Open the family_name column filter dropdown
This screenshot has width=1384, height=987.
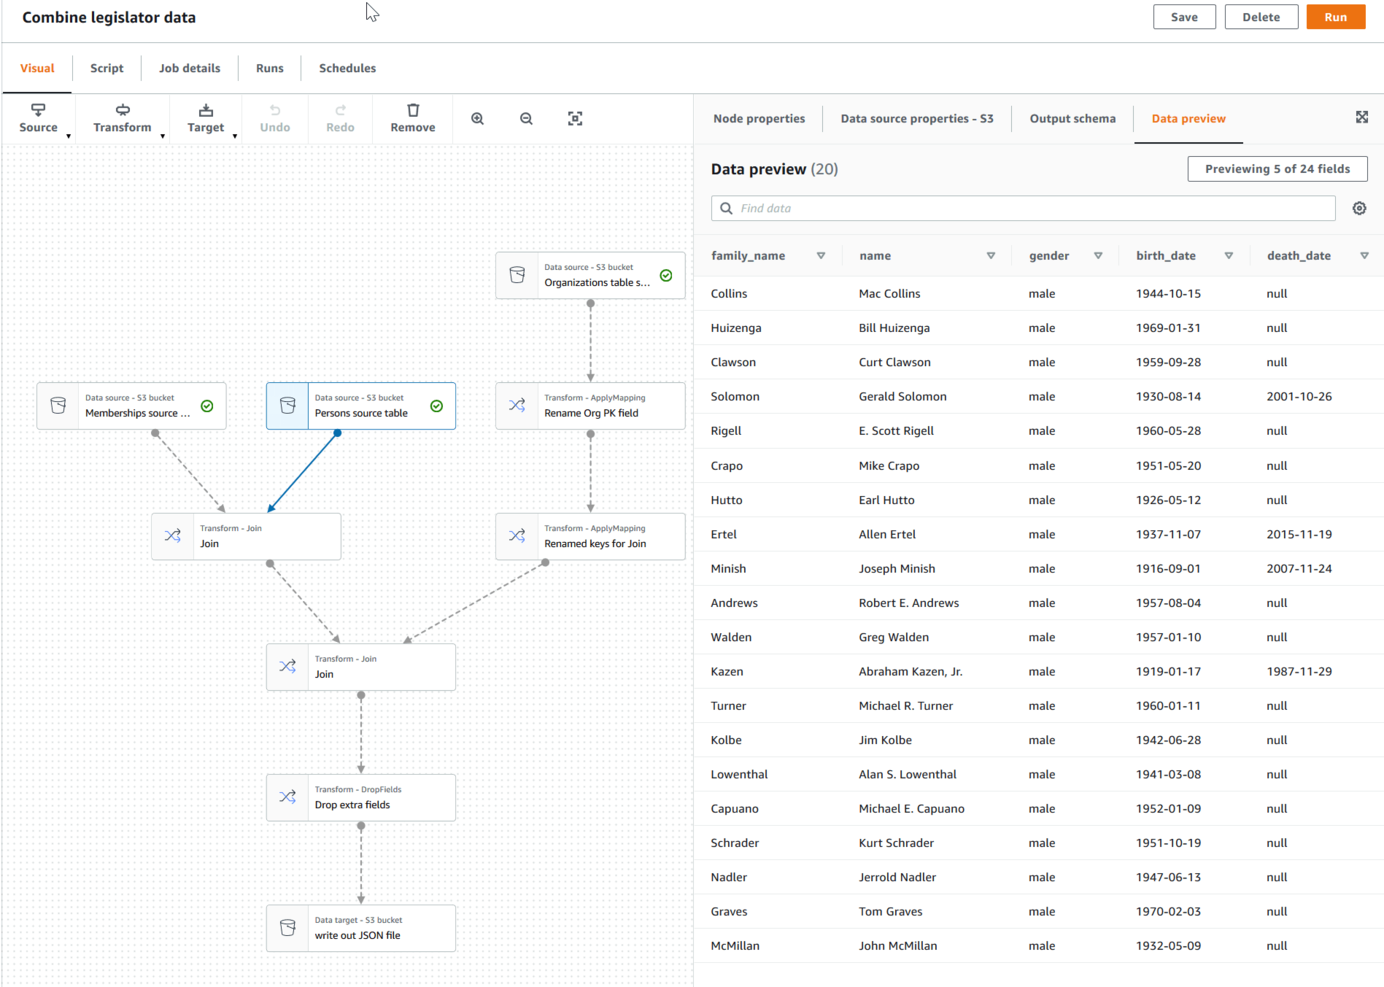820,255
